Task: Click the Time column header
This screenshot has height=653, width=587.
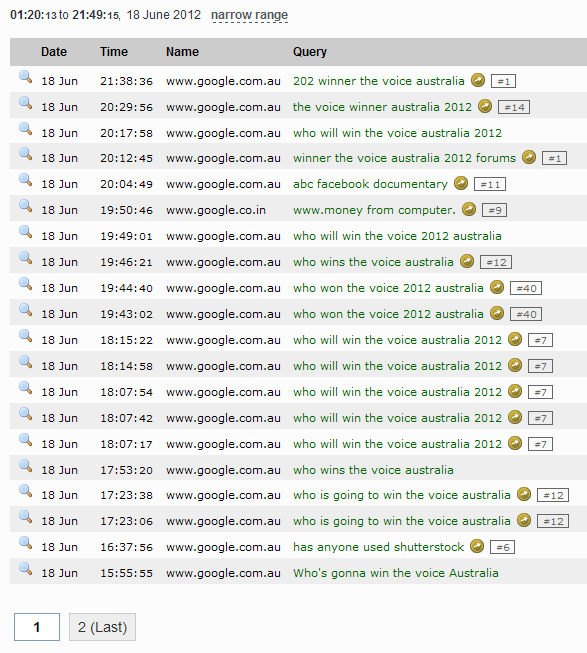Action: pos(114,52)
